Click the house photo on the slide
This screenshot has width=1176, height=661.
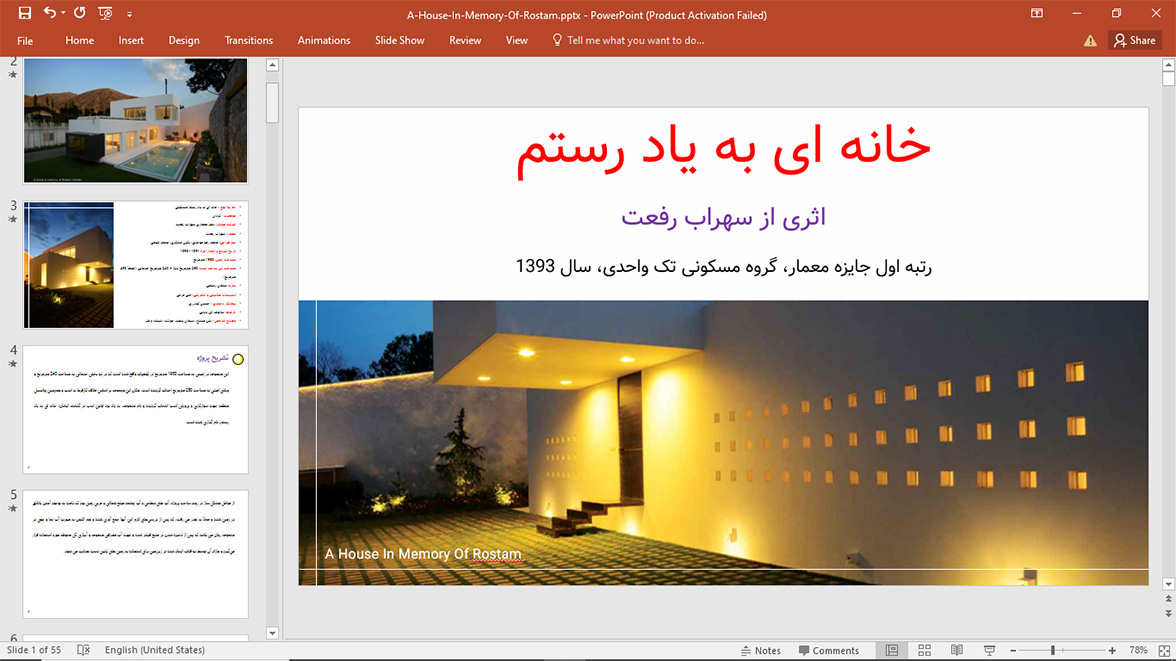723,443
